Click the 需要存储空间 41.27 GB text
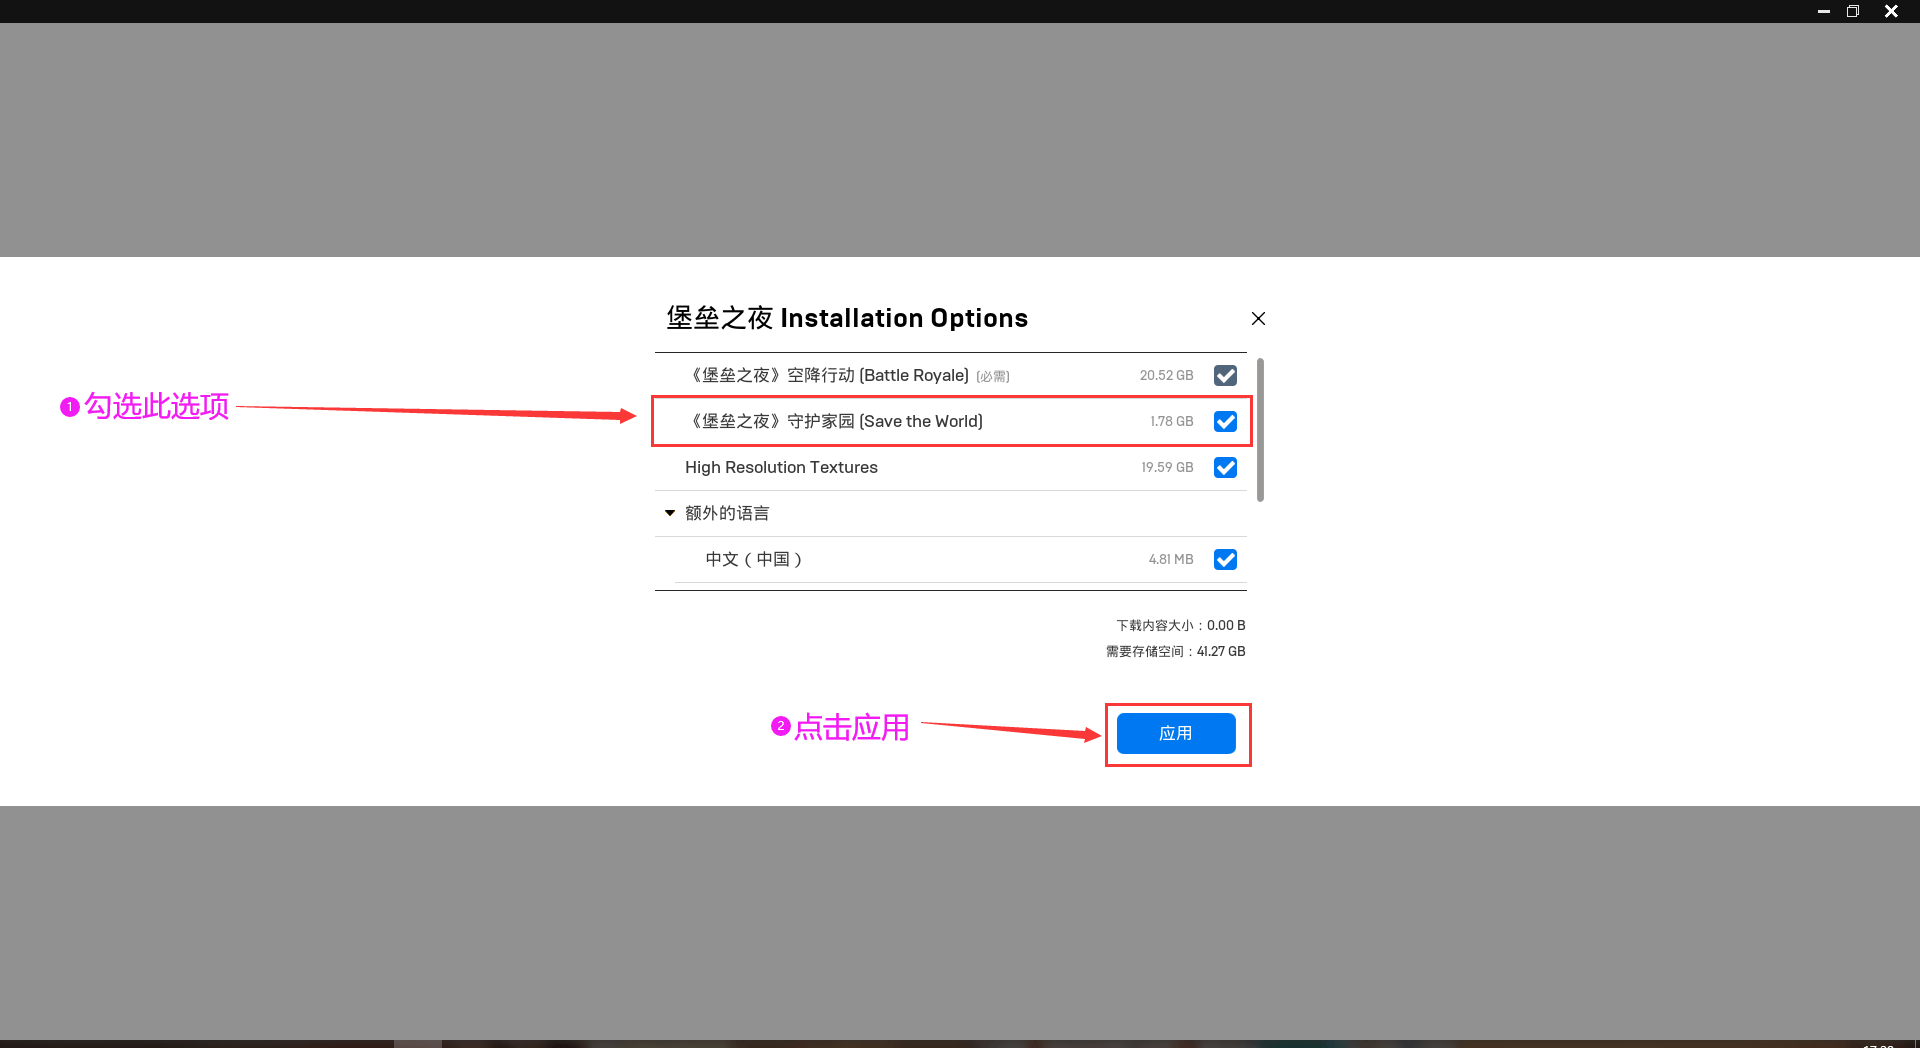 tap(1175, 651)
